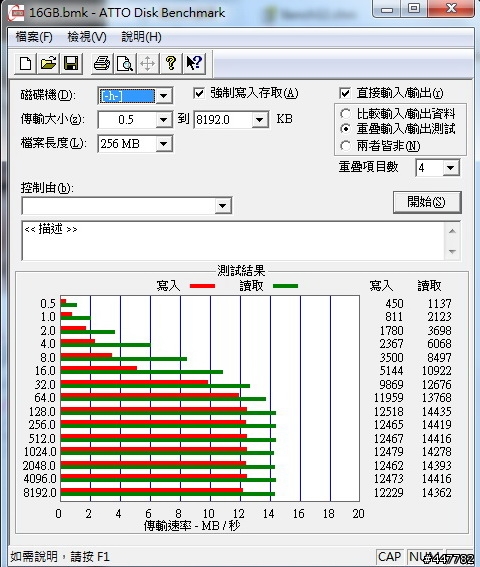480x567 pixels.
Task: Open transfer size minimum 0.5 dropdown
Action: pos(163,120)
